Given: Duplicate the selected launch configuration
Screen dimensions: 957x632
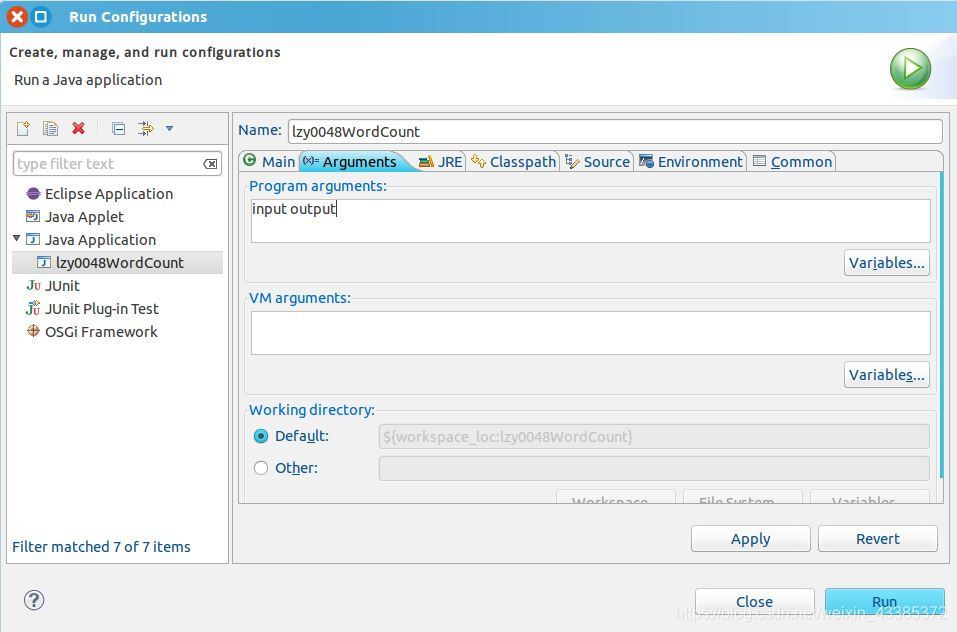Looking at the screenshot, I should click(x=51, y=128).
